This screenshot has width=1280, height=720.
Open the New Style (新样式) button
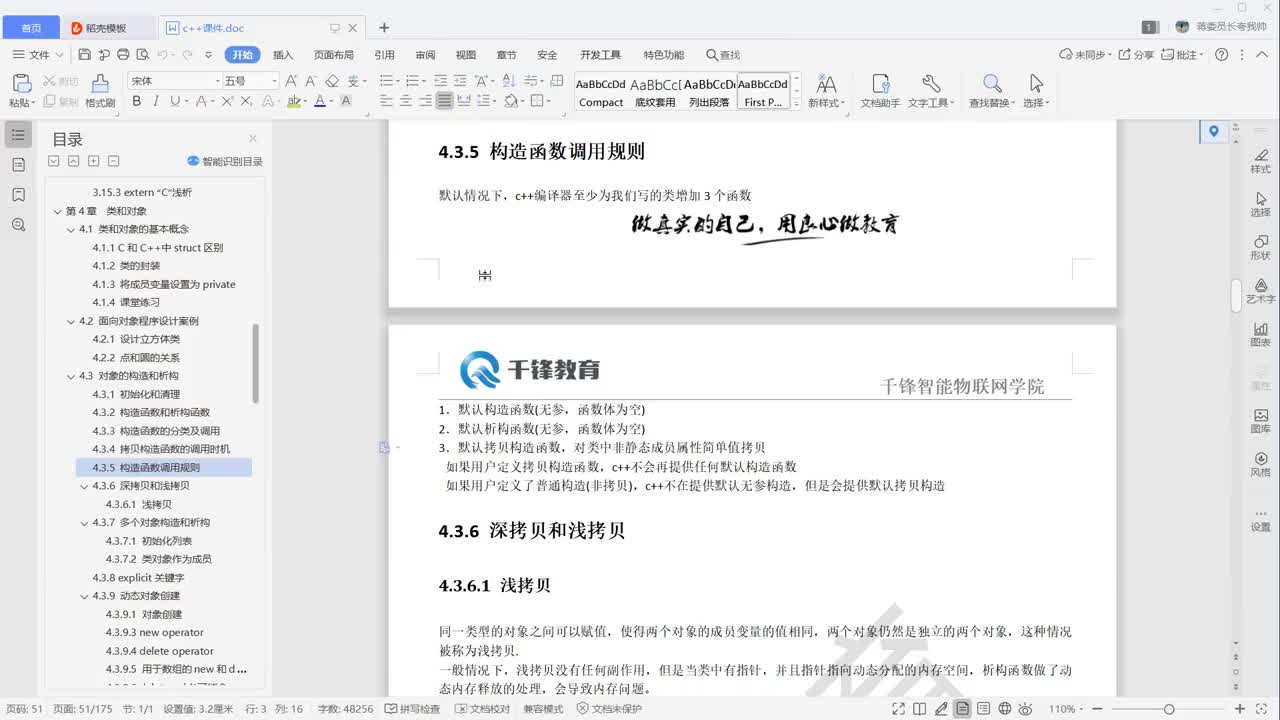(x=825, y=91)
